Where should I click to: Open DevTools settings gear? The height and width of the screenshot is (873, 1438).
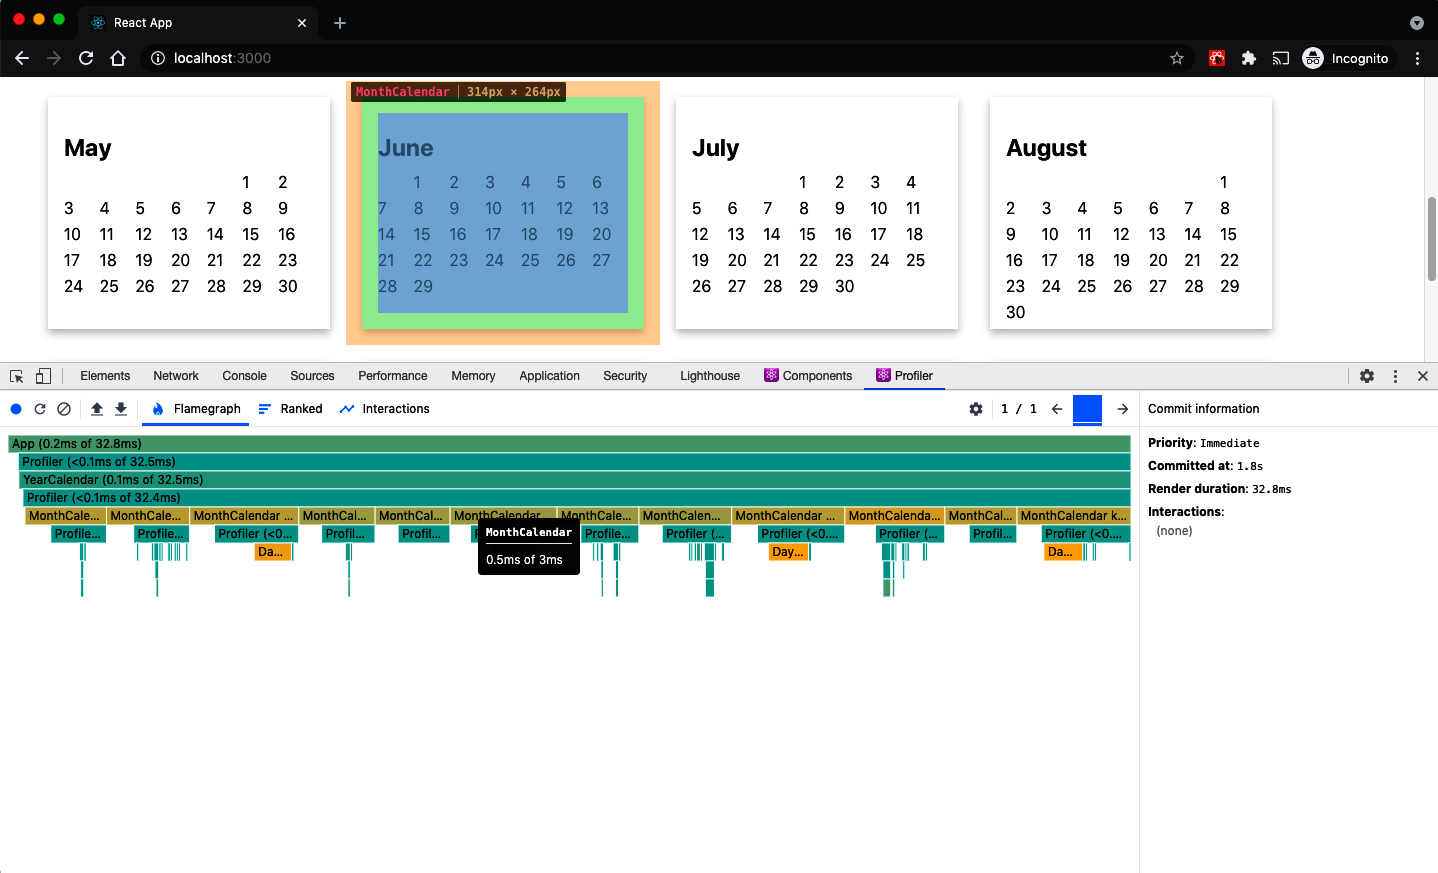click(x=1367, y=376)
